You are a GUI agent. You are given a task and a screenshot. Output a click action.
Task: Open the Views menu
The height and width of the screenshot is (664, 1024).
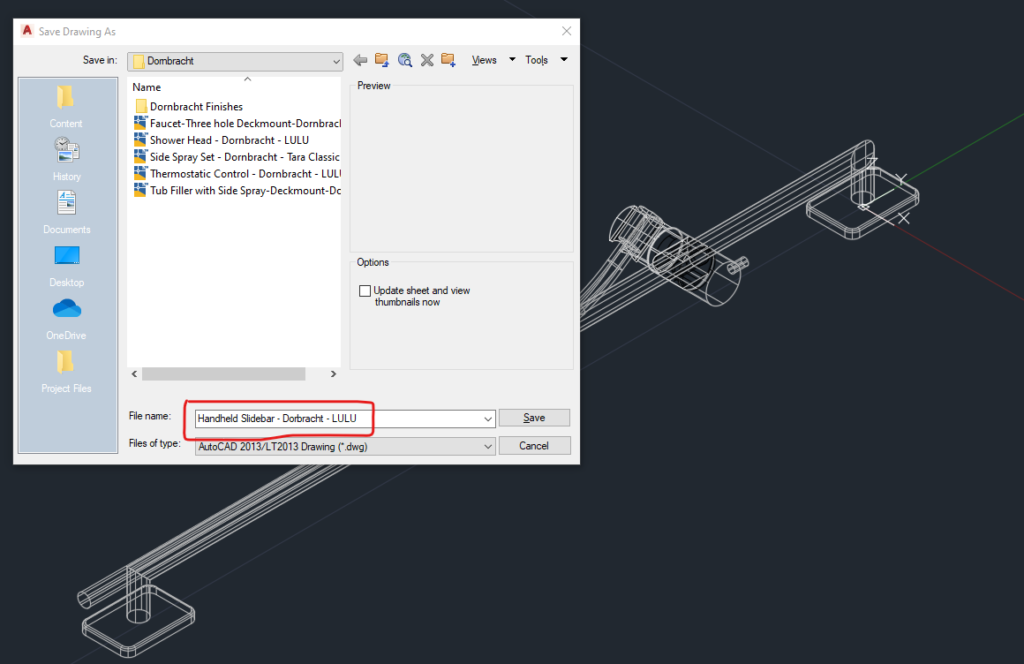[484, 60]
